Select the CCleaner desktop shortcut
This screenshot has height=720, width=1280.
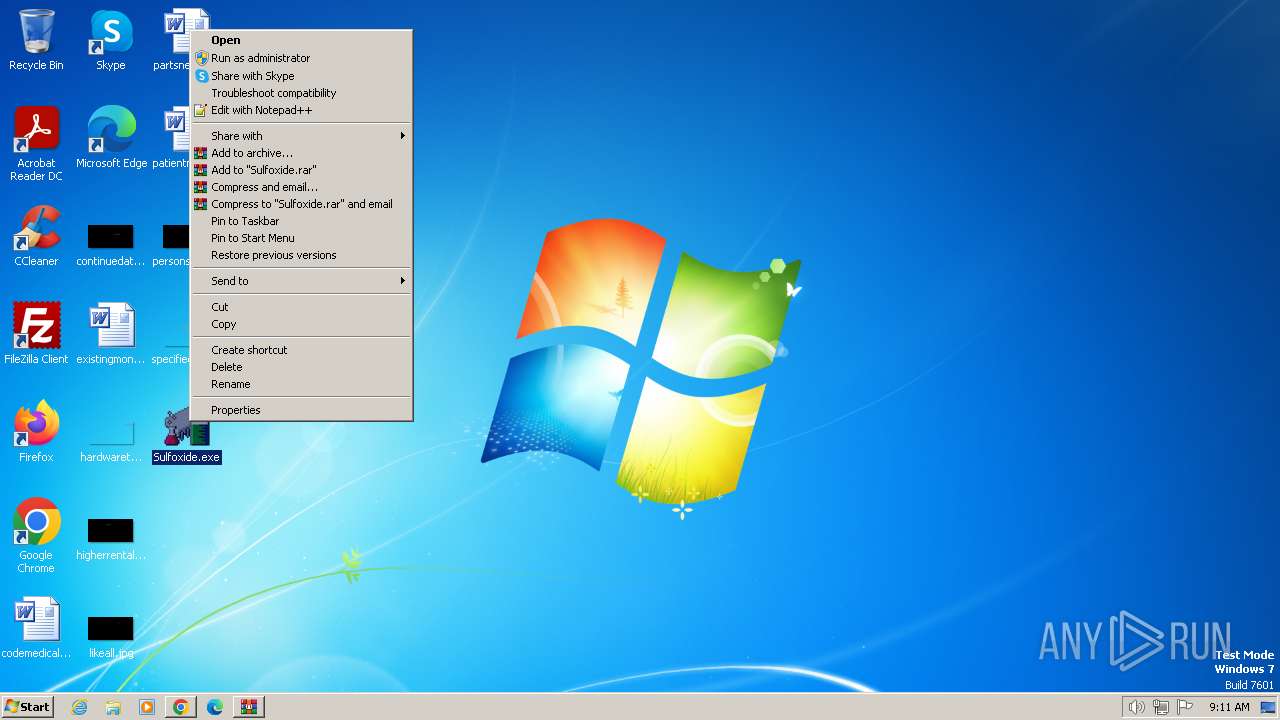click(36, 237)
